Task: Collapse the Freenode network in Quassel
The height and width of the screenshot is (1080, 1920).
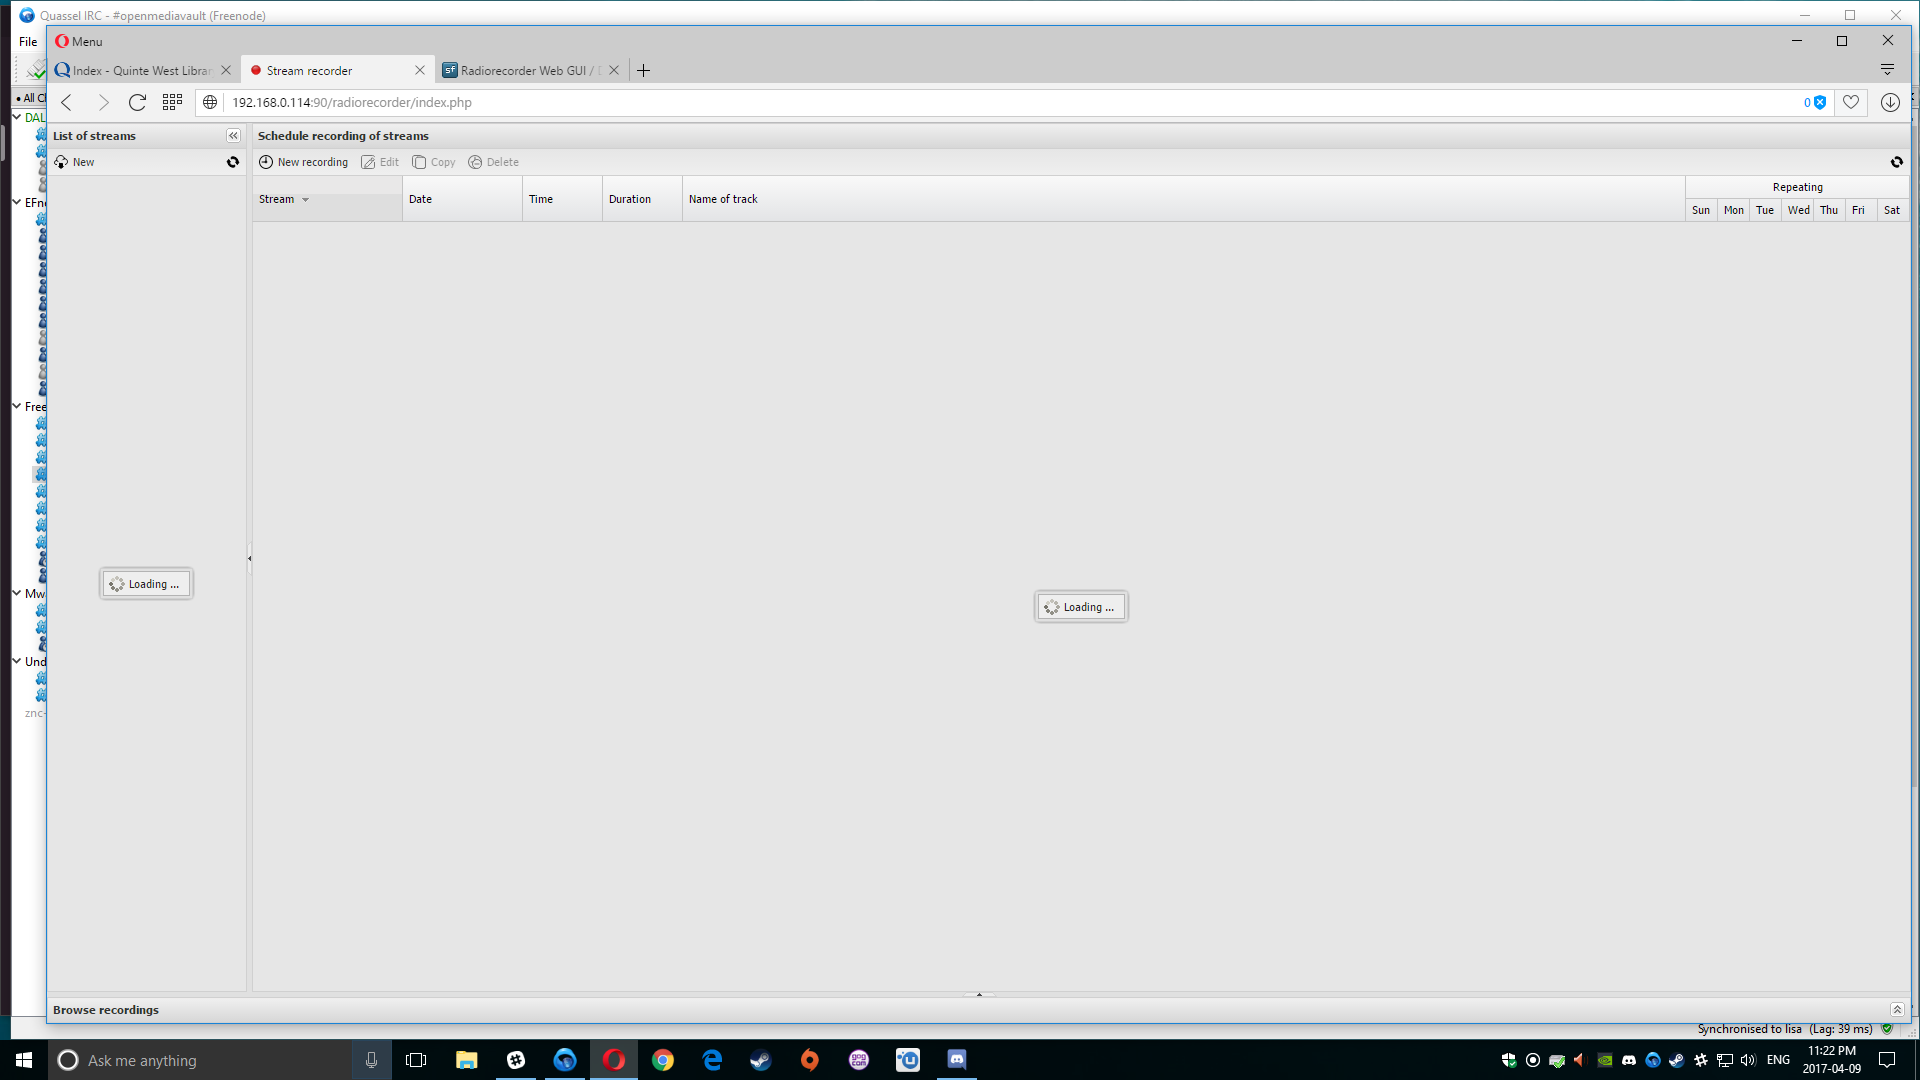Action: tap(17, 406)
